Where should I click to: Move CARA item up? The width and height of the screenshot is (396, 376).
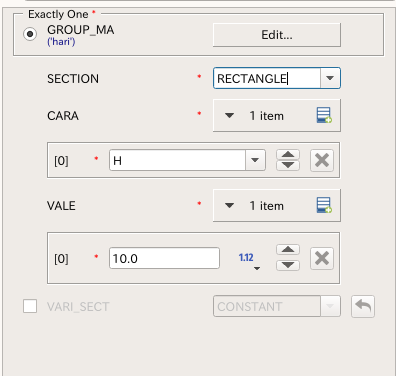[x=288, y=155]
